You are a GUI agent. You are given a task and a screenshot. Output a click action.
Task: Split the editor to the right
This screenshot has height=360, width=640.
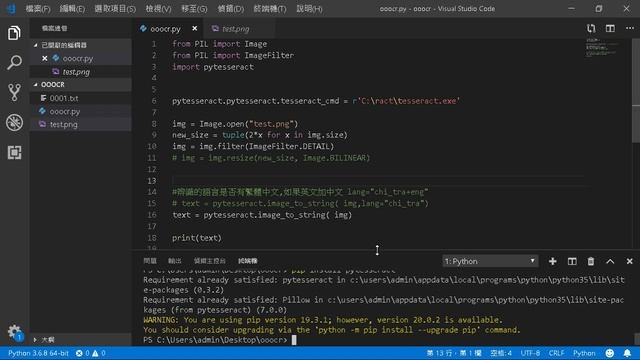point(610,28)
